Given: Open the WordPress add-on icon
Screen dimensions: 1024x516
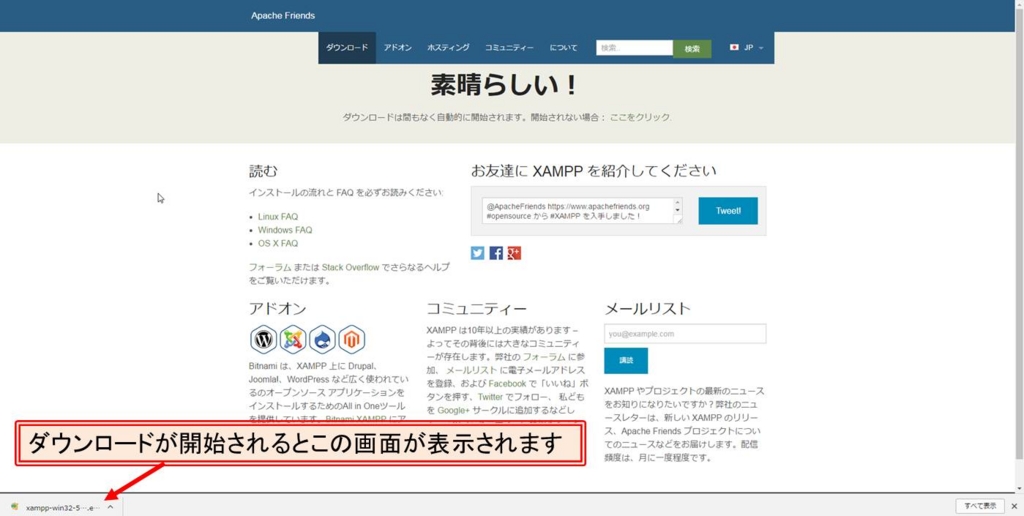Looking at the screenshot, I should pyautogui.click(x=263, y=339).
